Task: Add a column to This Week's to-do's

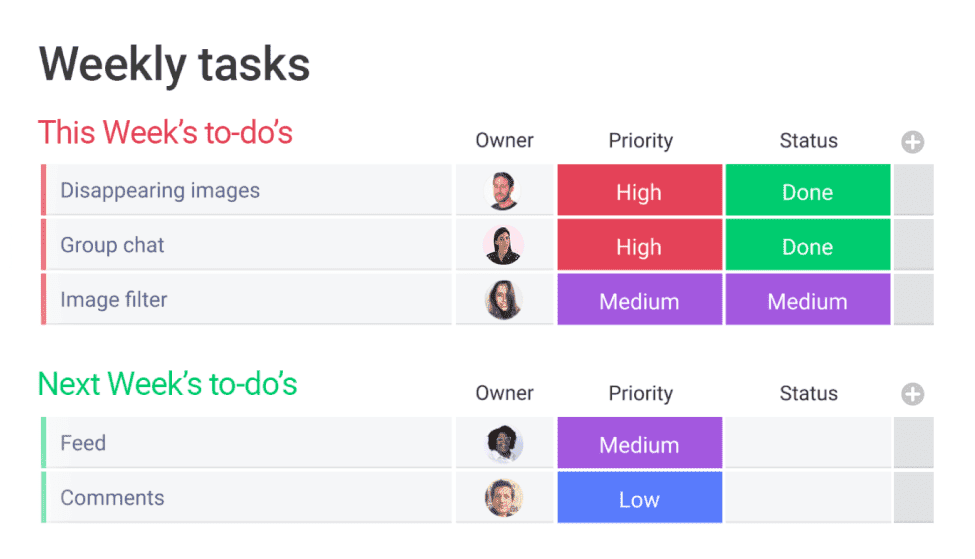Action: [912, 142]
